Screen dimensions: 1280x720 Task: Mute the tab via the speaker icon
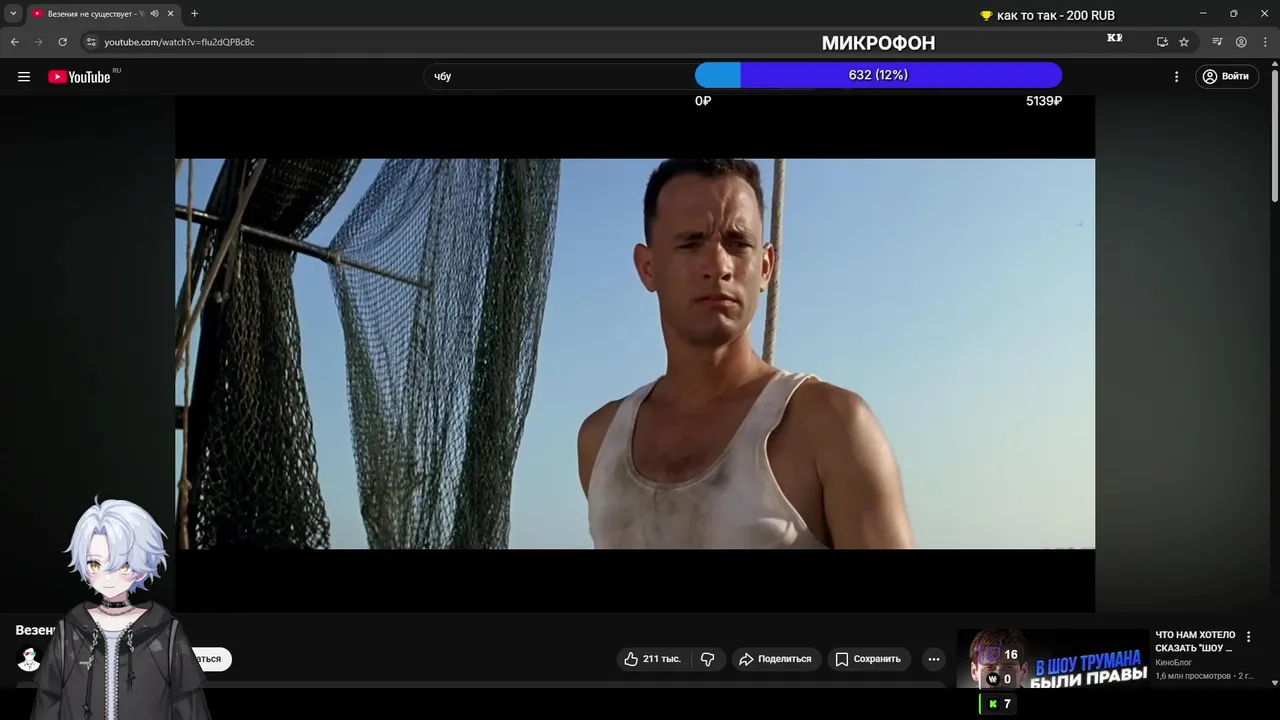click(154, 14)
